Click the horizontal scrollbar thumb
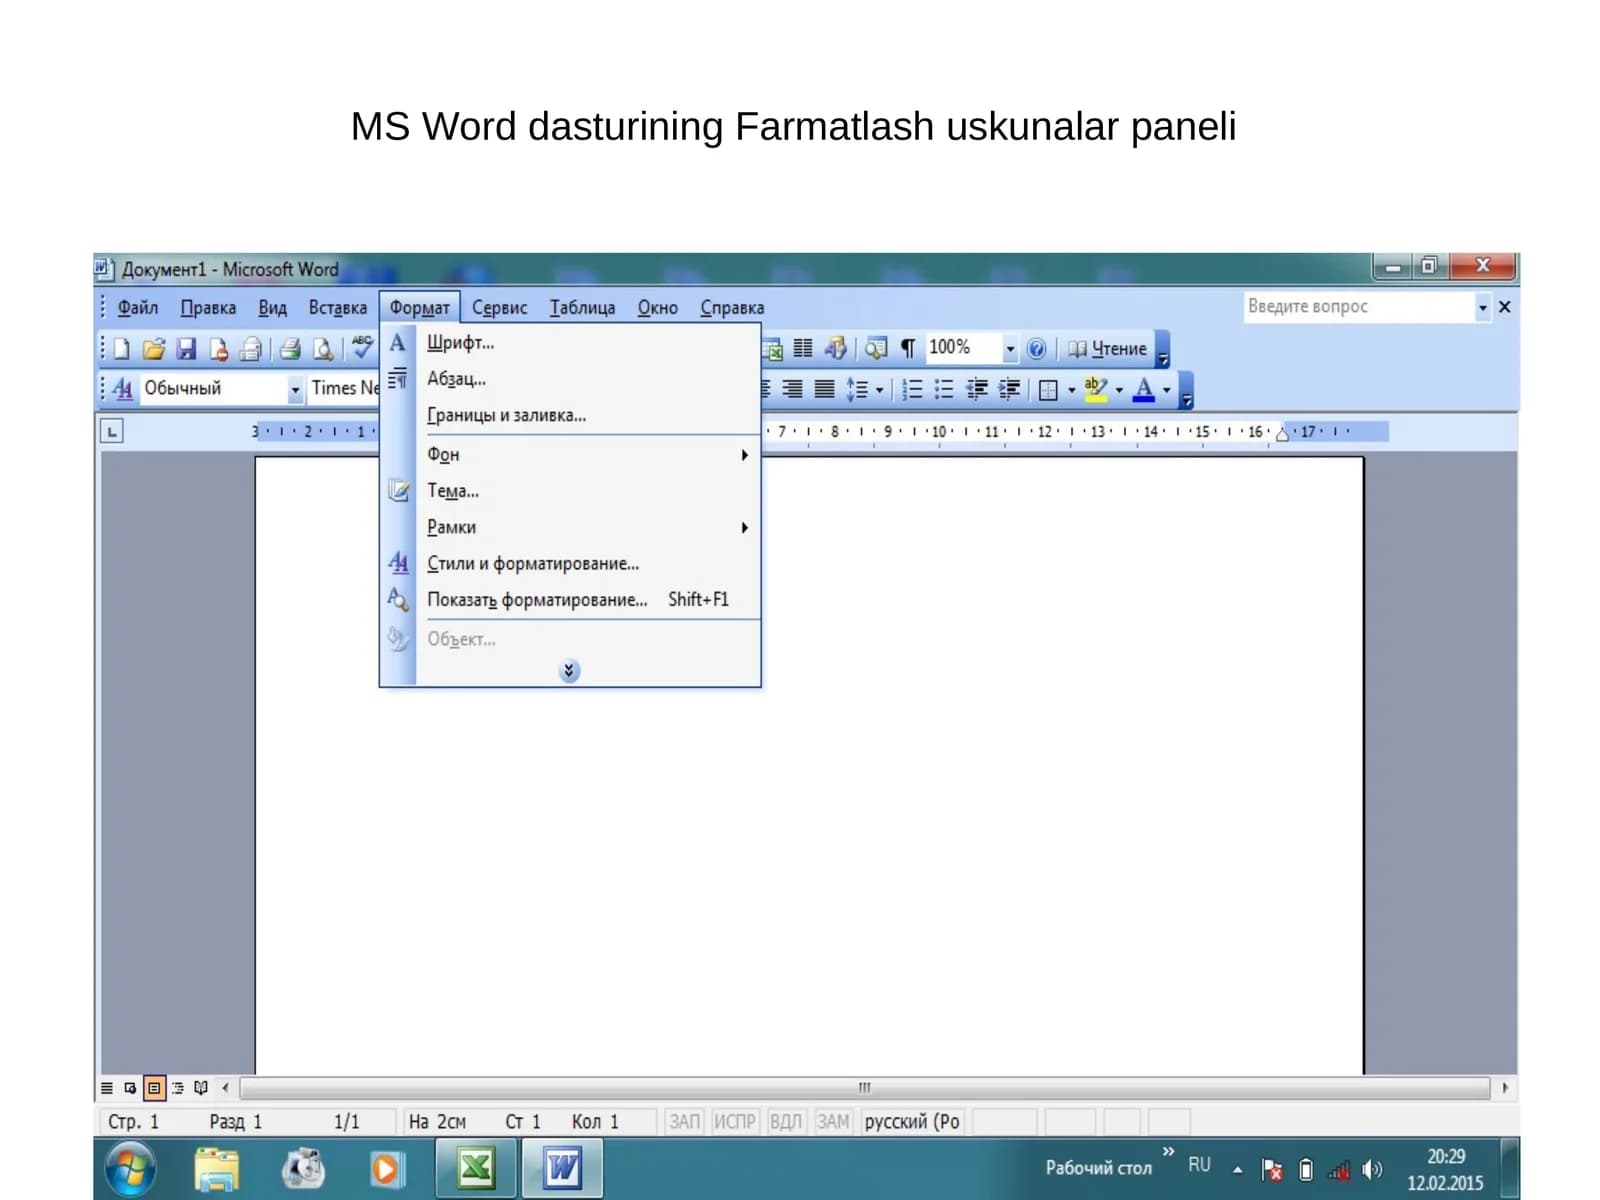 (865, 1088)
